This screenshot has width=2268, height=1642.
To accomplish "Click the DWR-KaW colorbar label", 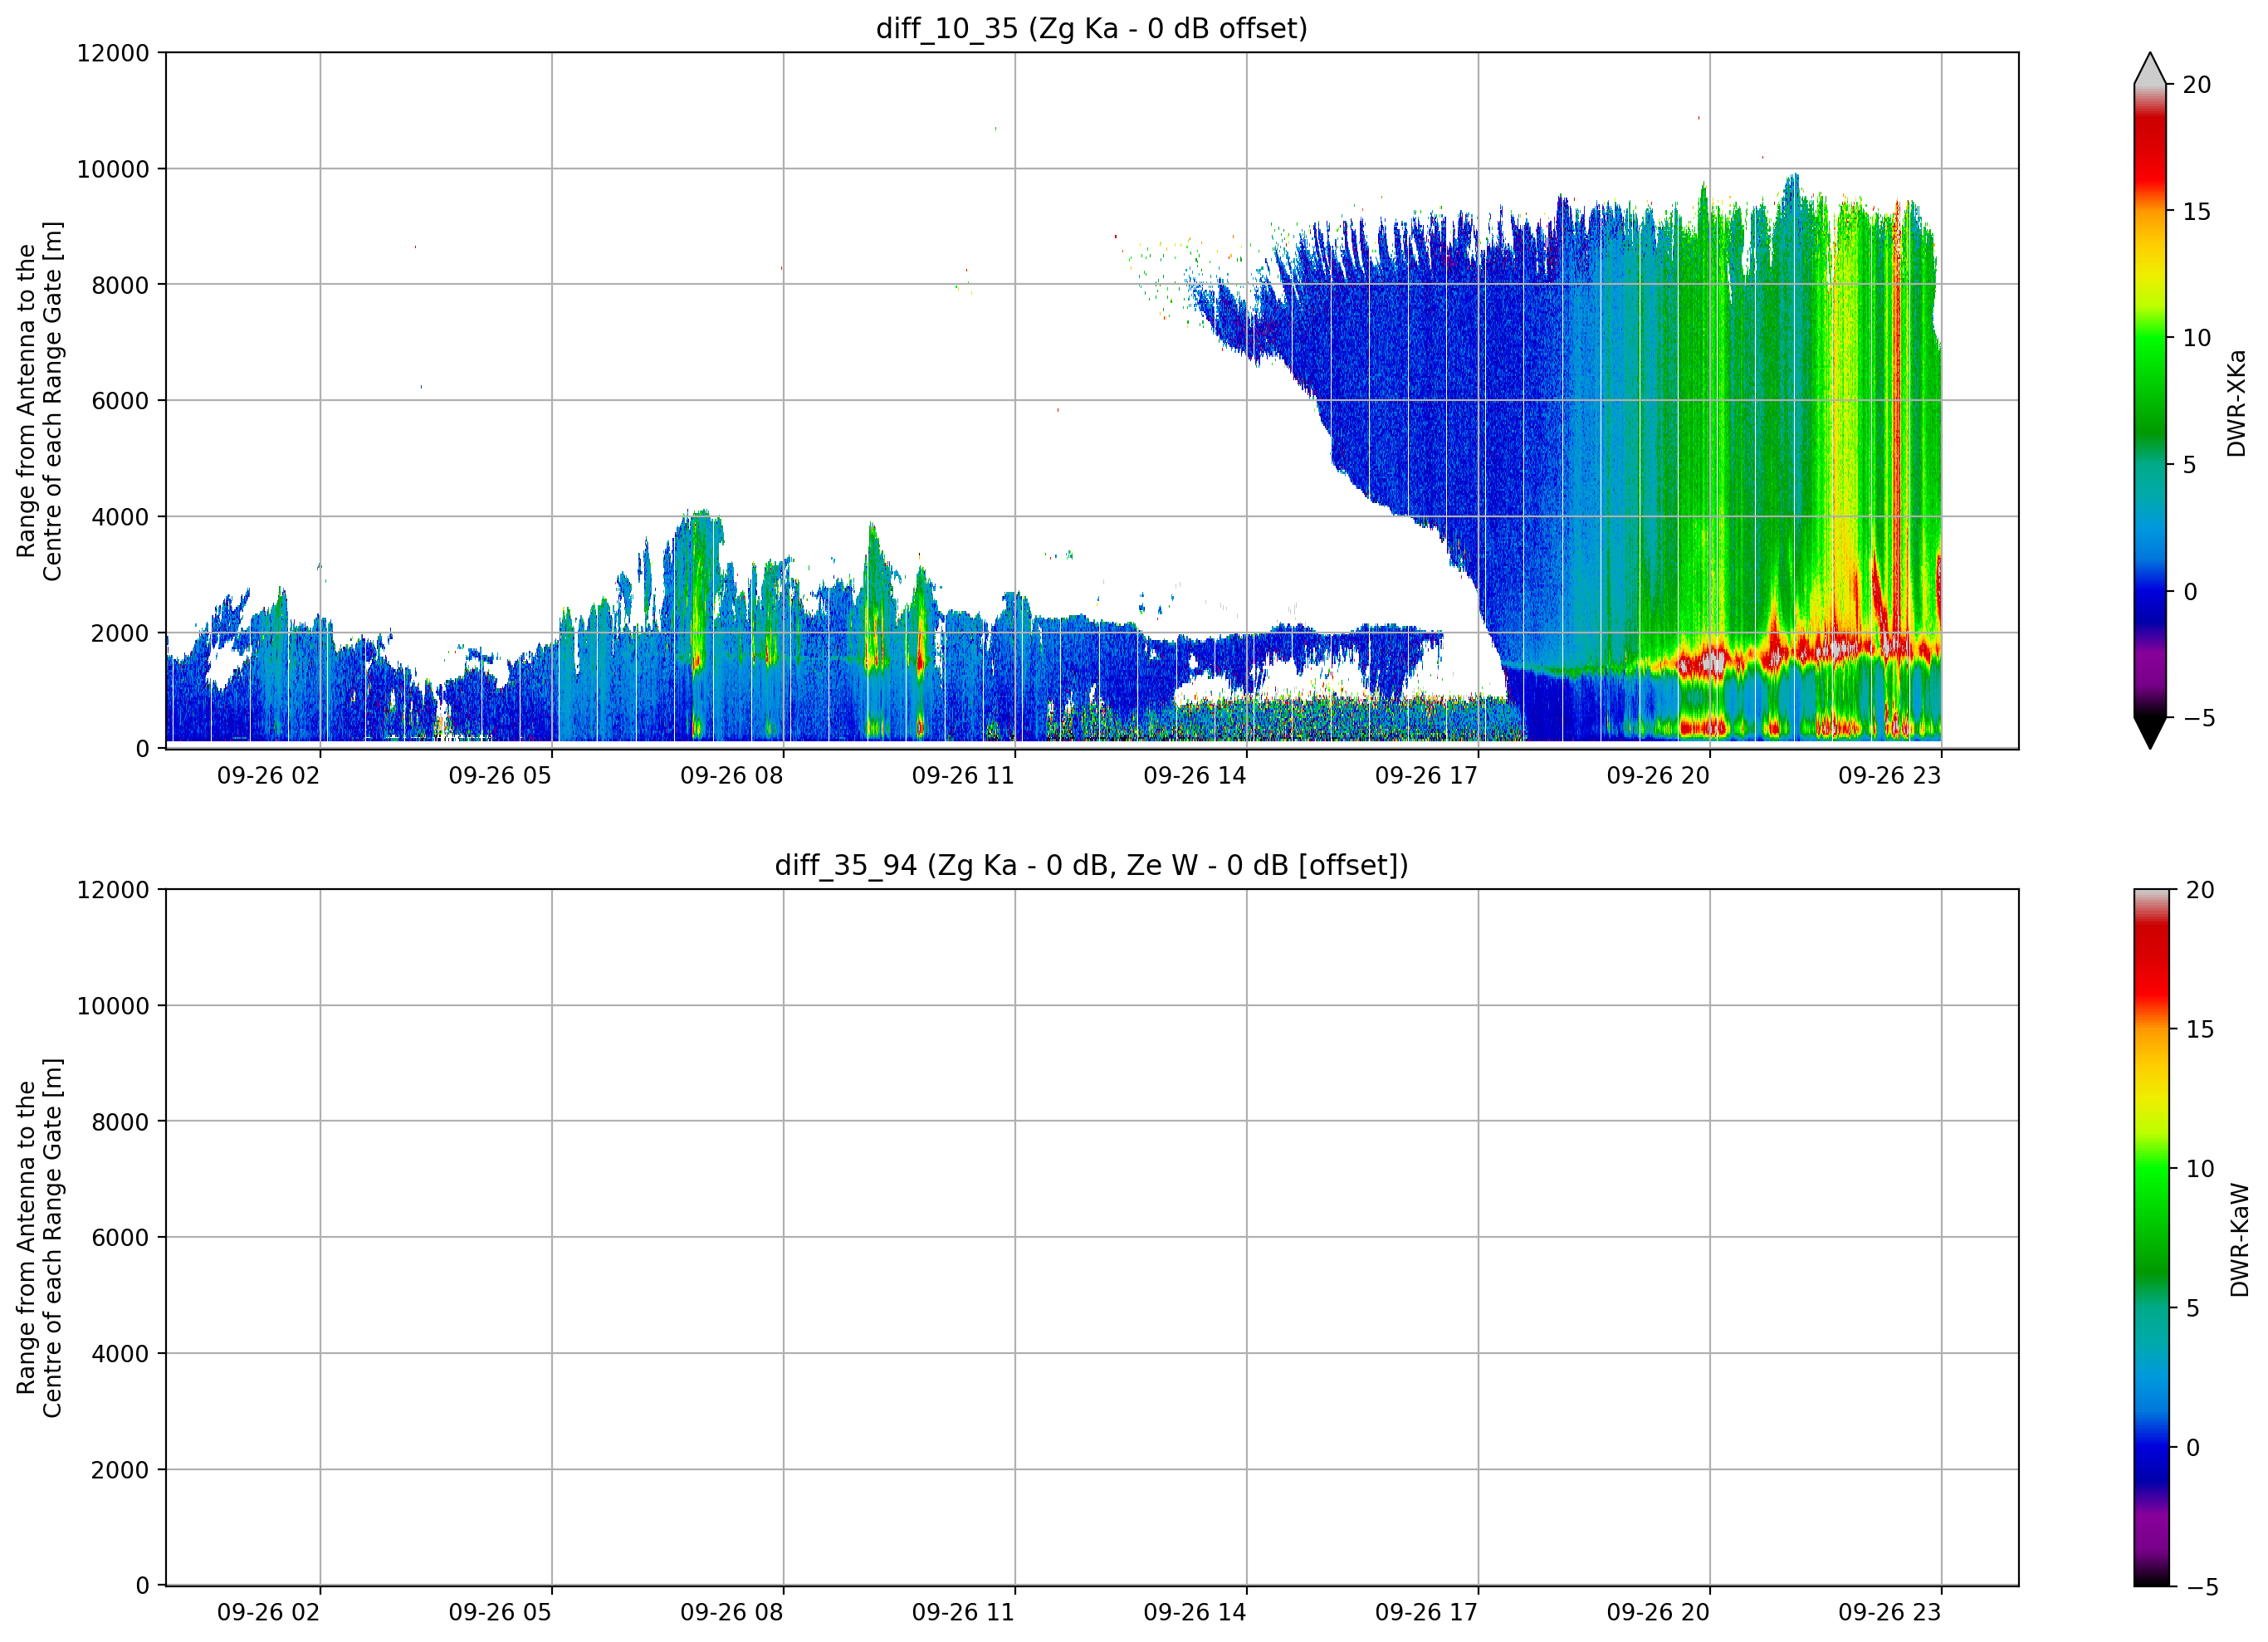I will coord(2239,1240).
